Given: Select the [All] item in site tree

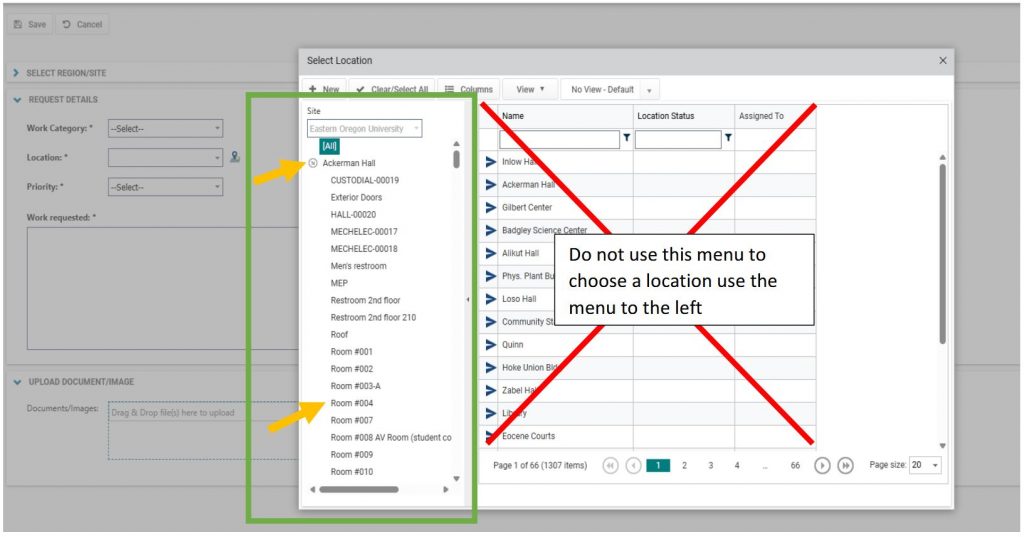Looking at the screenshot, I should (330, 146).
